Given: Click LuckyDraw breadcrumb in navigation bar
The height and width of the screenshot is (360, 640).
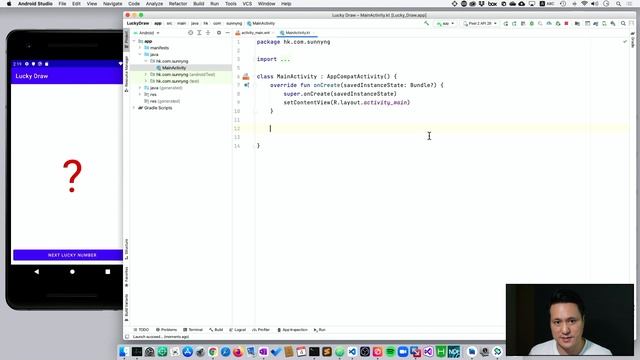Looking at the screenshot, I should (x=138, y=24).
